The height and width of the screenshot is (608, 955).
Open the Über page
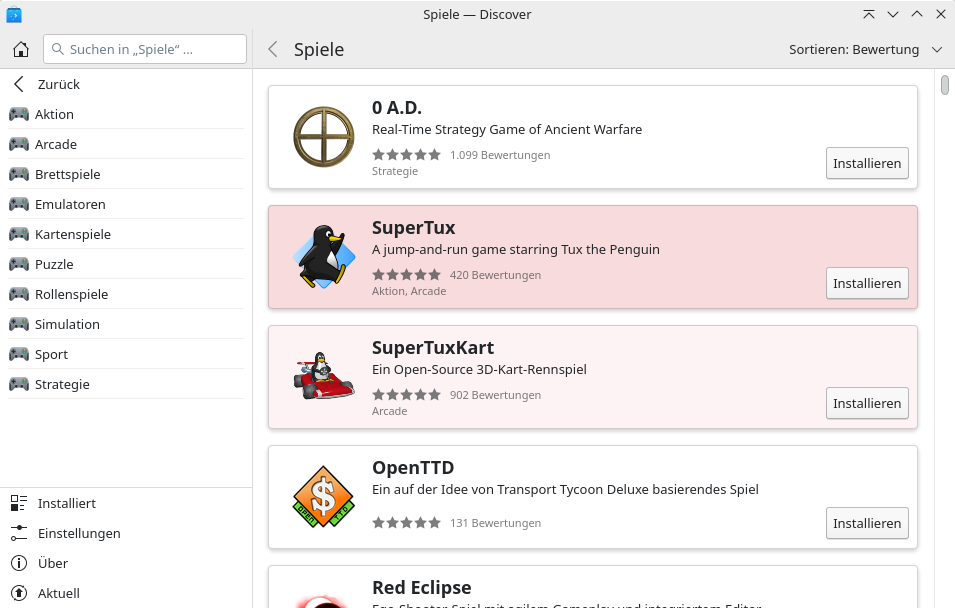[126, 563]
